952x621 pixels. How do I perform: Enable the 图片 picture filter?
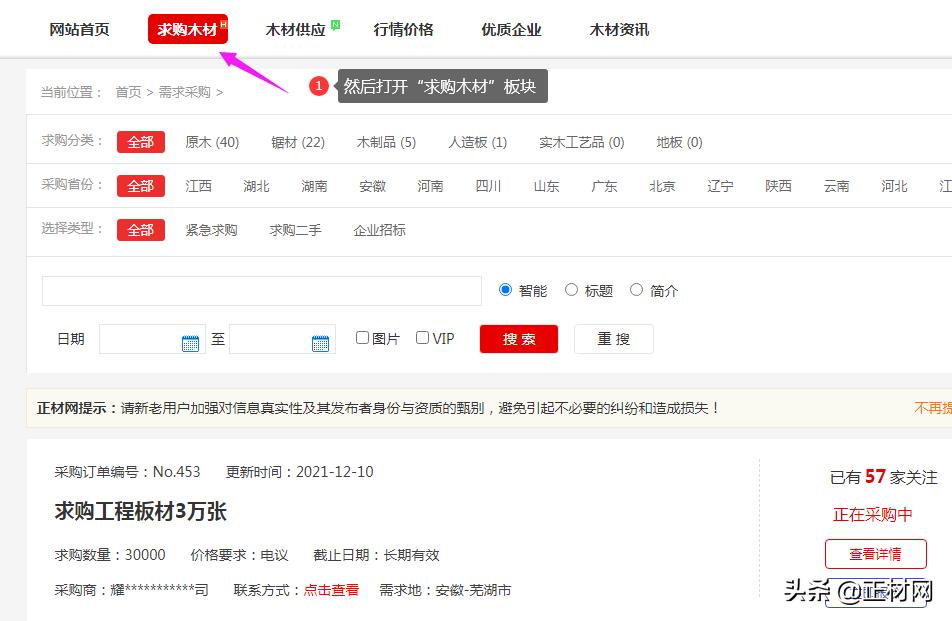363,338
